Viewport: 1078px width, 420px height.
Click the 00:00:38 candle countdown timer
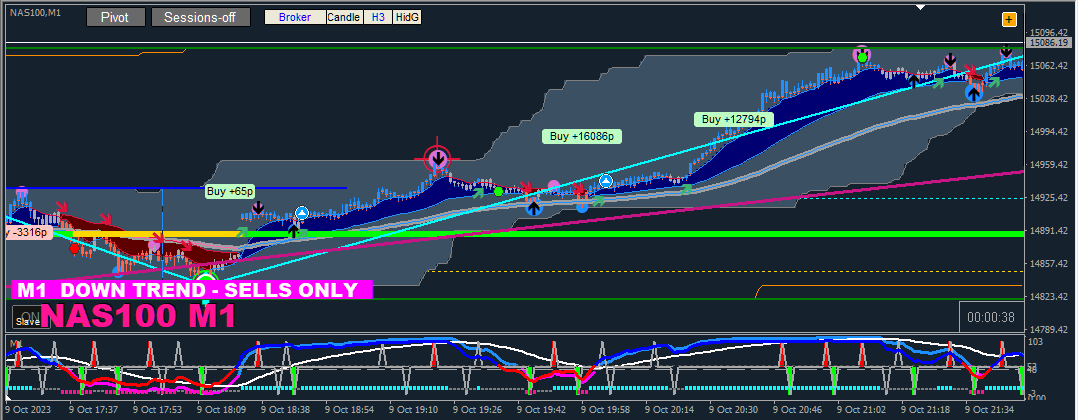click(991, 318)
